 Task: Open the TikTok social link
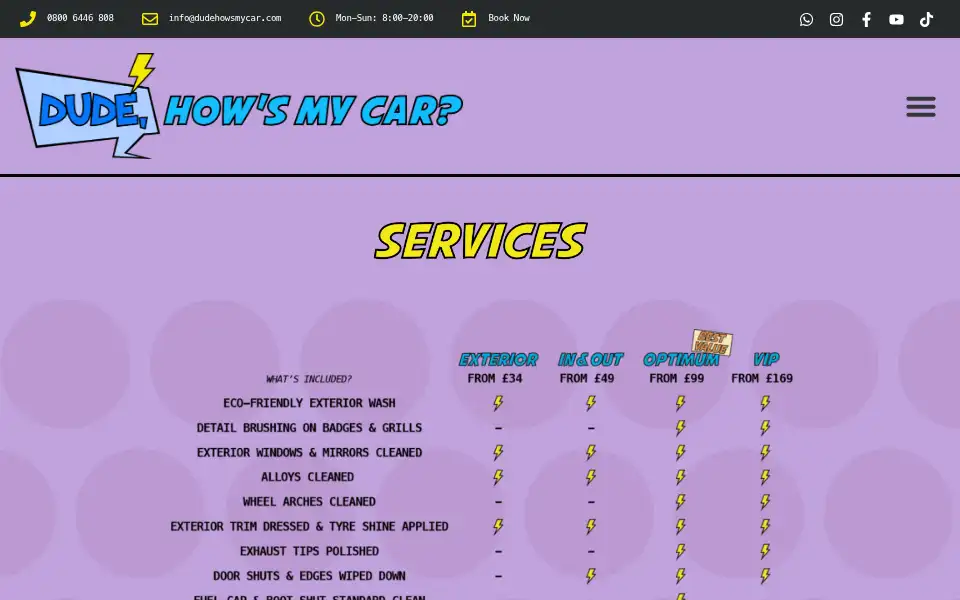(926, 20)
